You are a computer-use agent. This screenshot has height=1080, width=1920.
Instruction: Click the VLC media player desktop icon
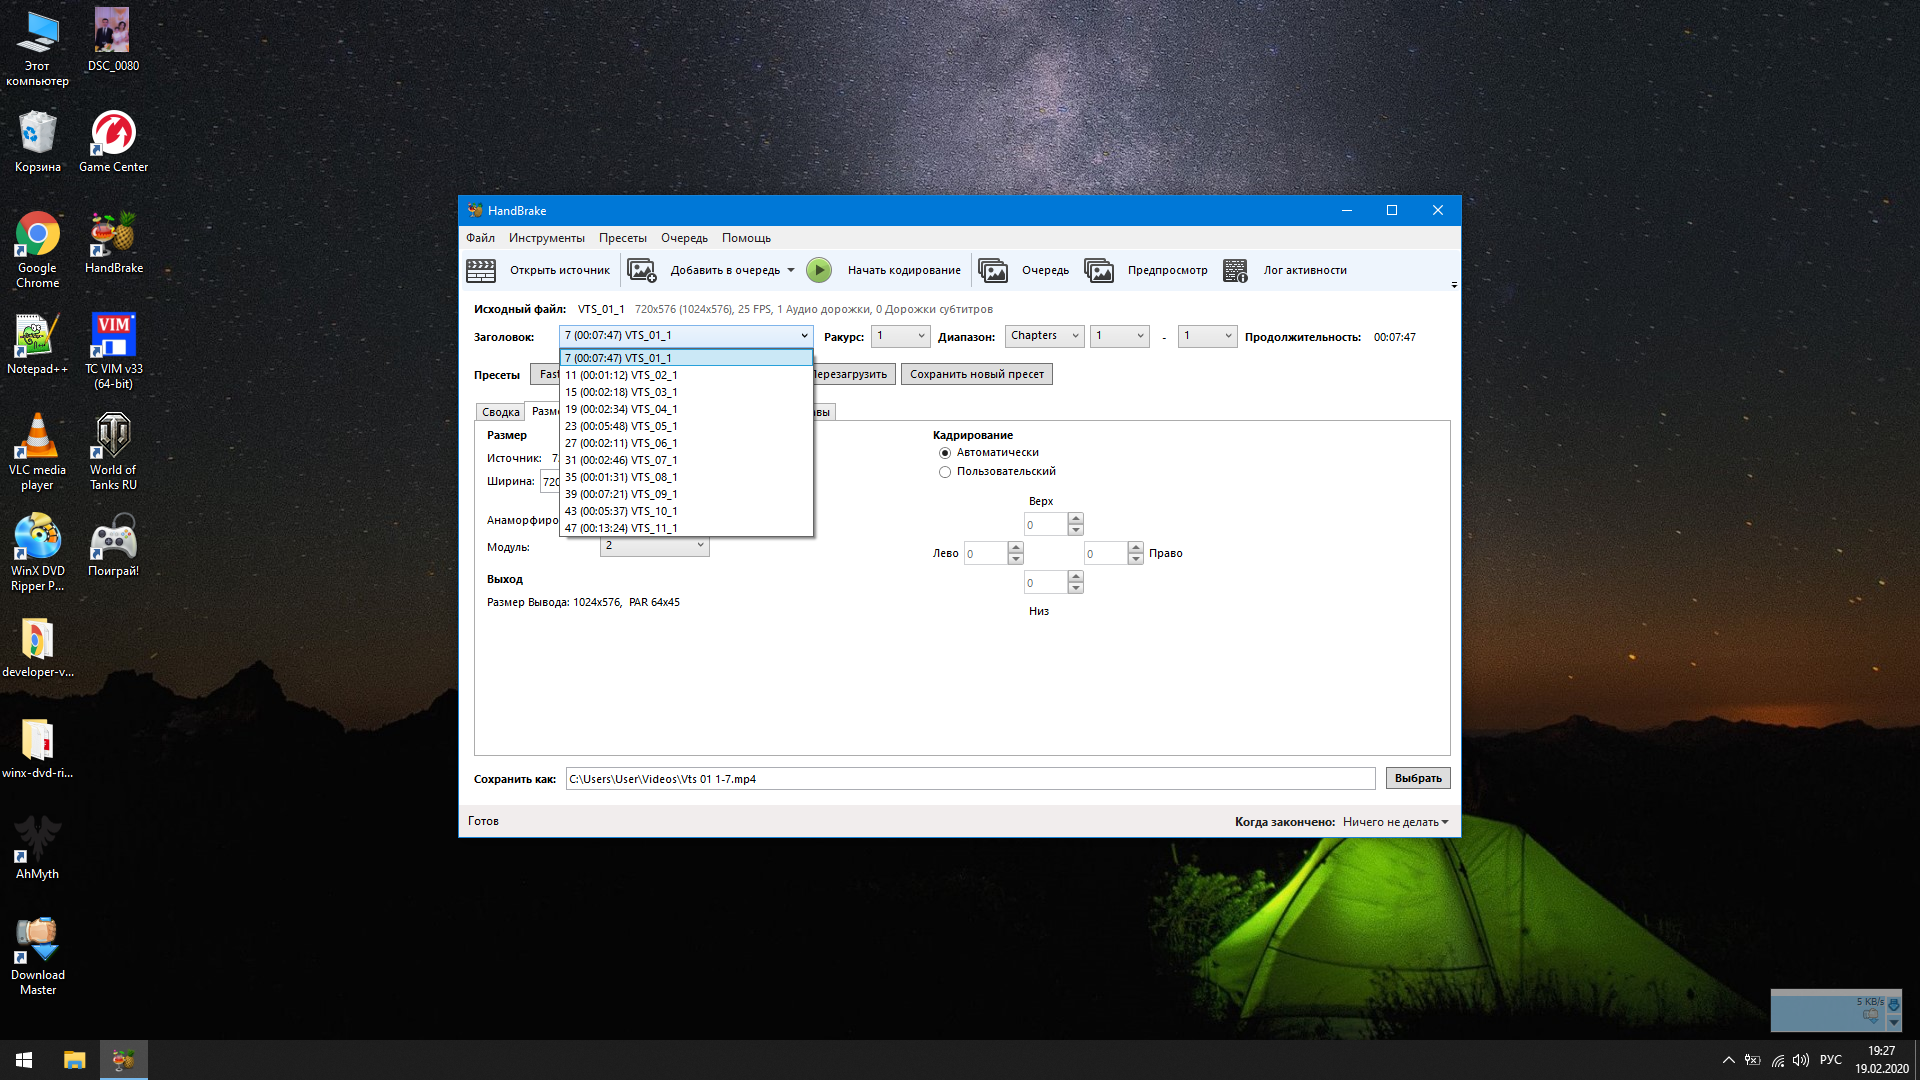coord(37,450)
